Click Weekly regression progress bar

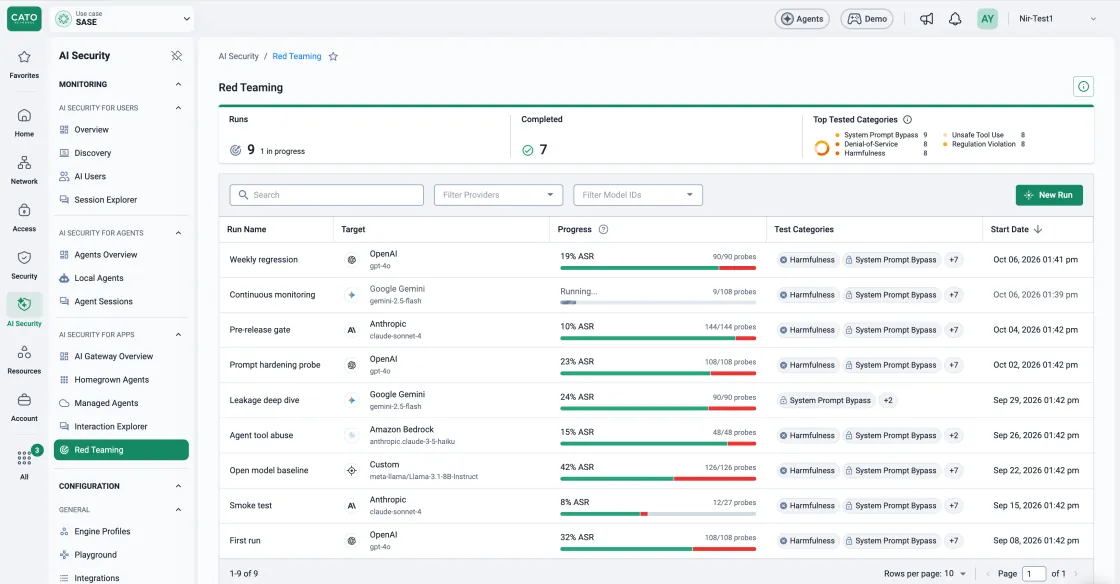(658, 268)
